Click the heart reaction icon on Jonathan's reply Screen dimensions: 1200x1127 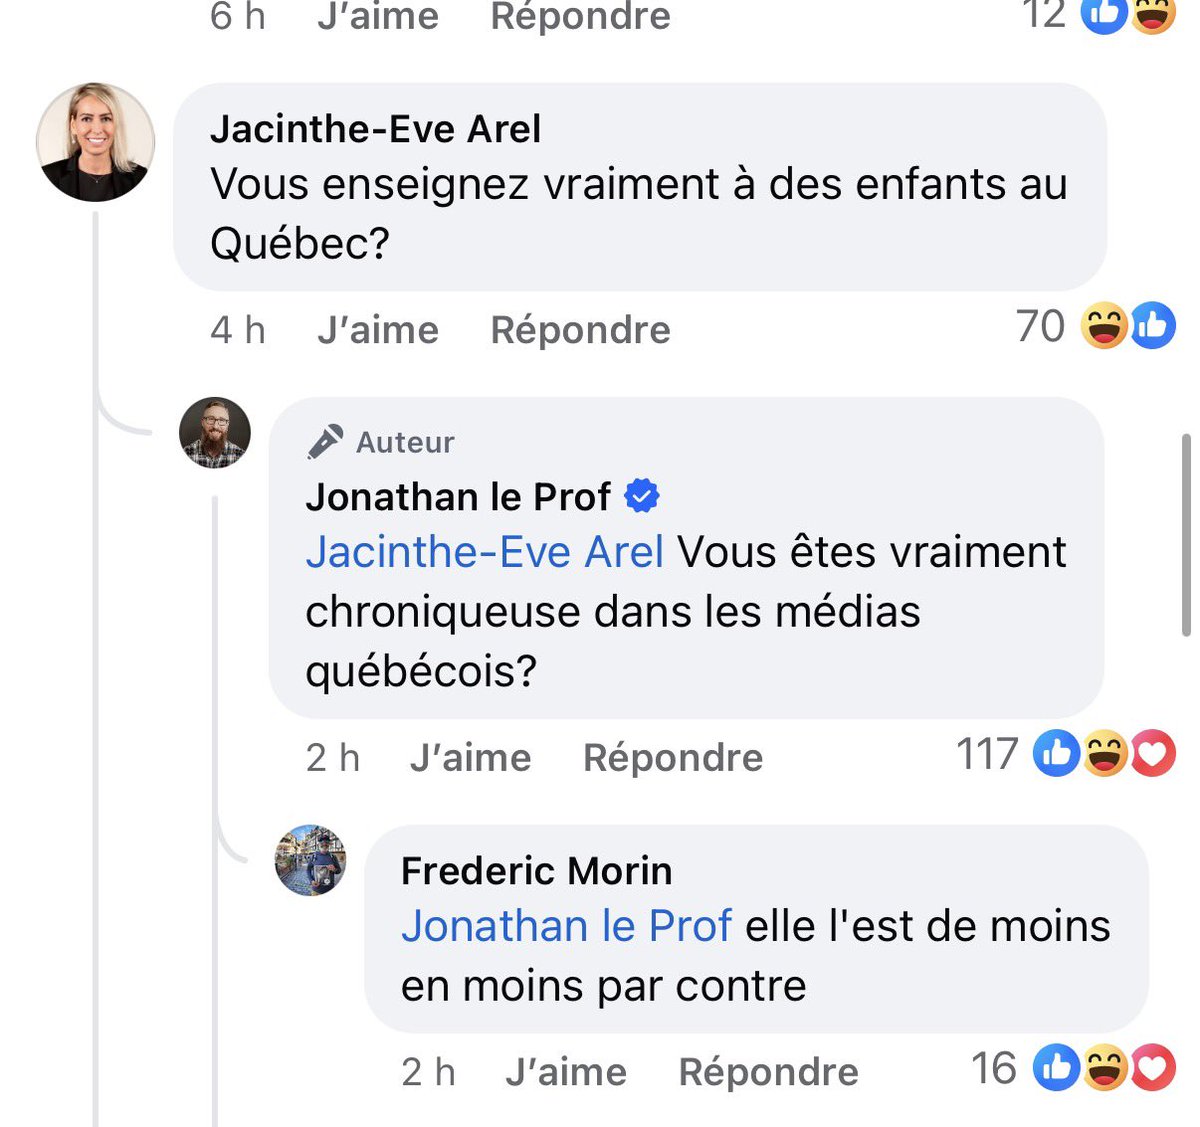(x=1152, y=755)
